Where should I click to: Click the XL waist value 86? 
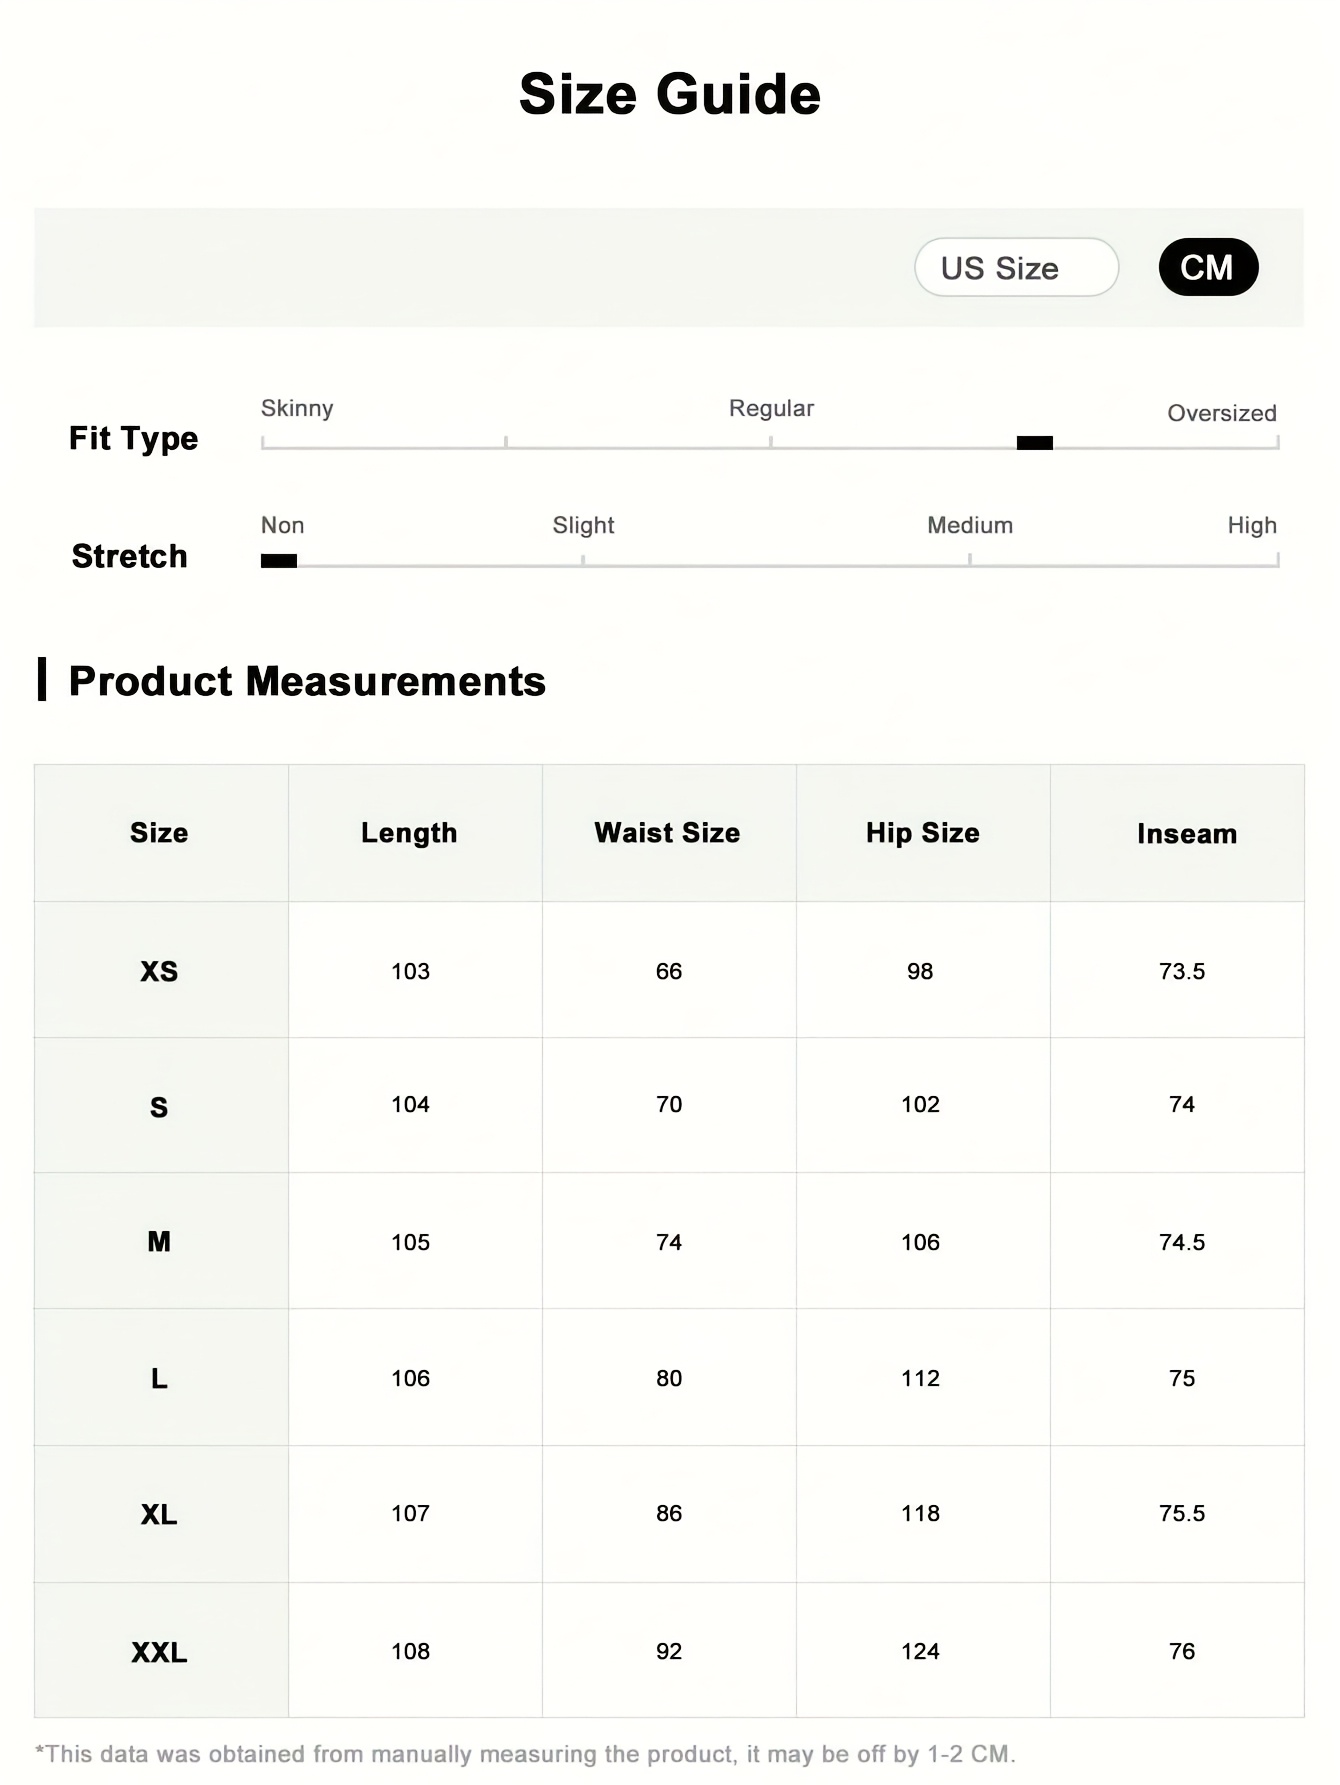coord(669,1514)
